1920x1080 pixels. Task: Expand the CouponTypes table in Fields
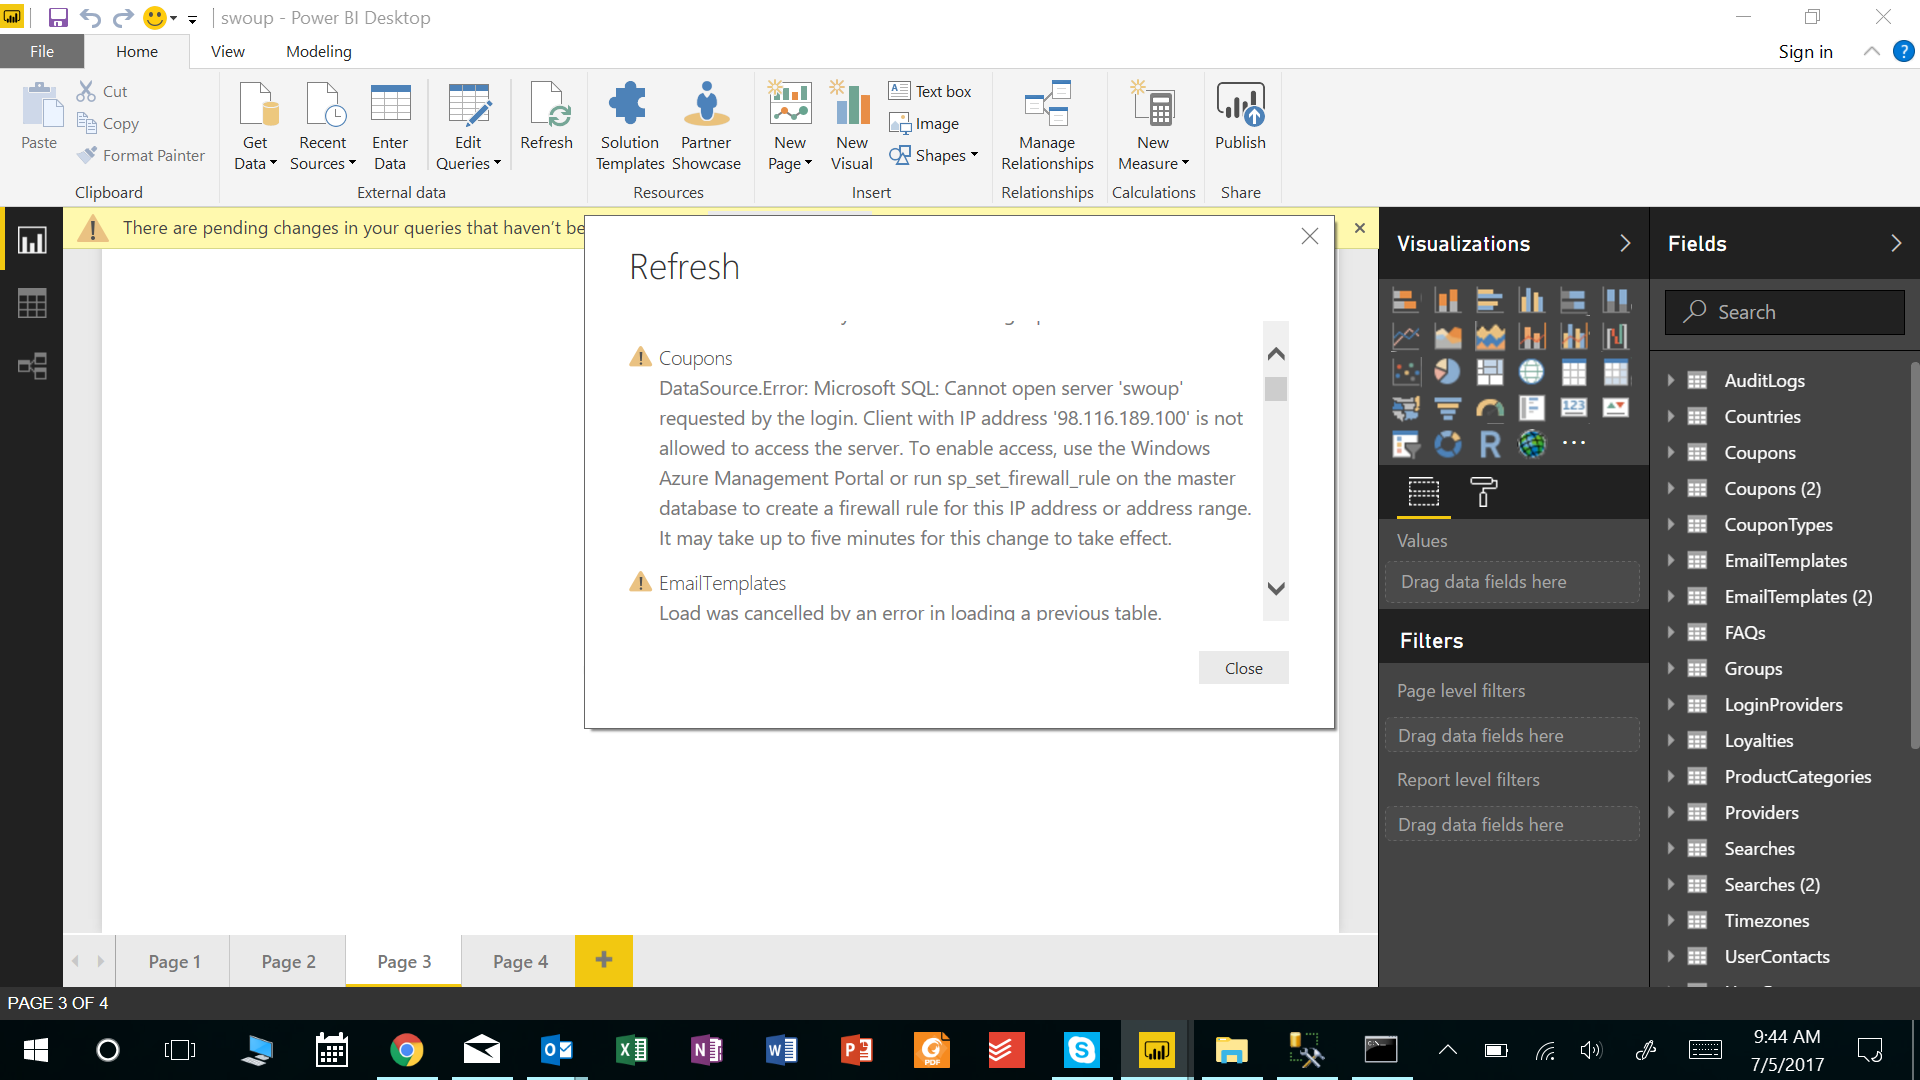click(1670, 524)
